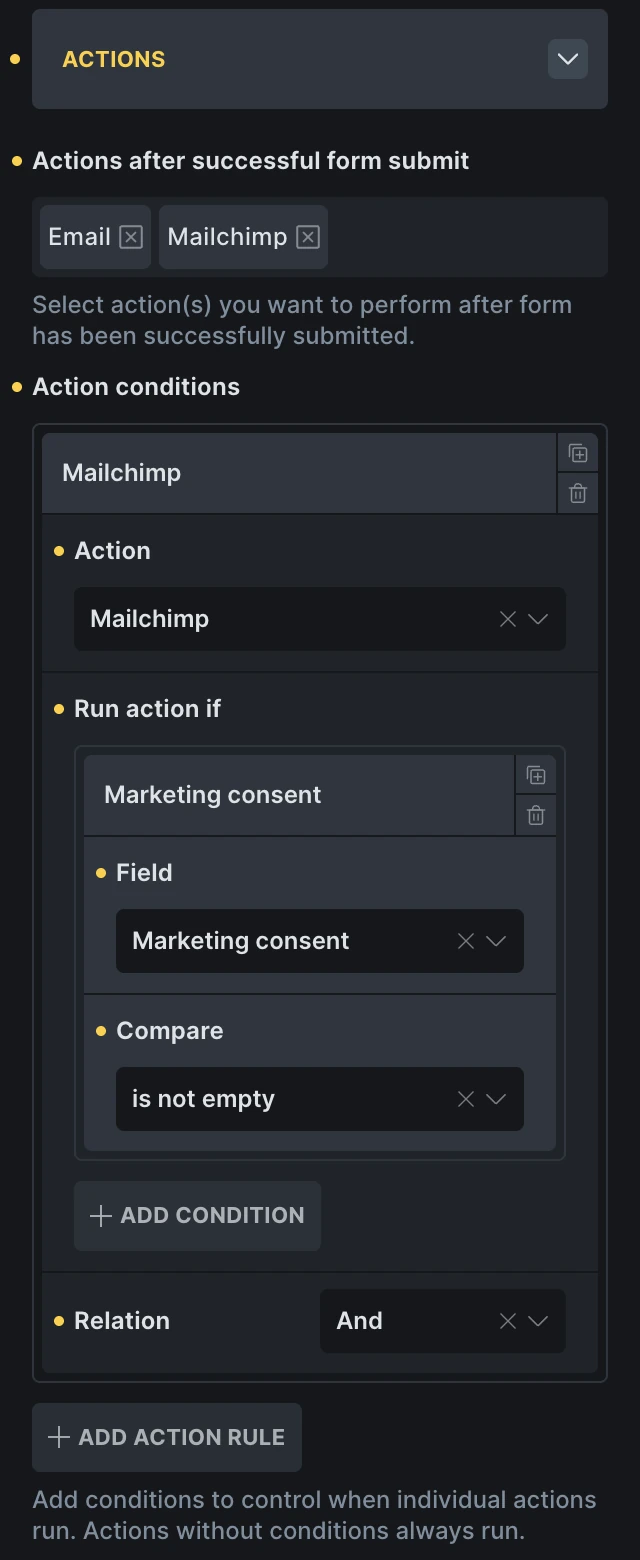Open the Relation dropdown chevron
Image resolution: width=640 pixels, height=1560 pixels.
coord(538,1321)
